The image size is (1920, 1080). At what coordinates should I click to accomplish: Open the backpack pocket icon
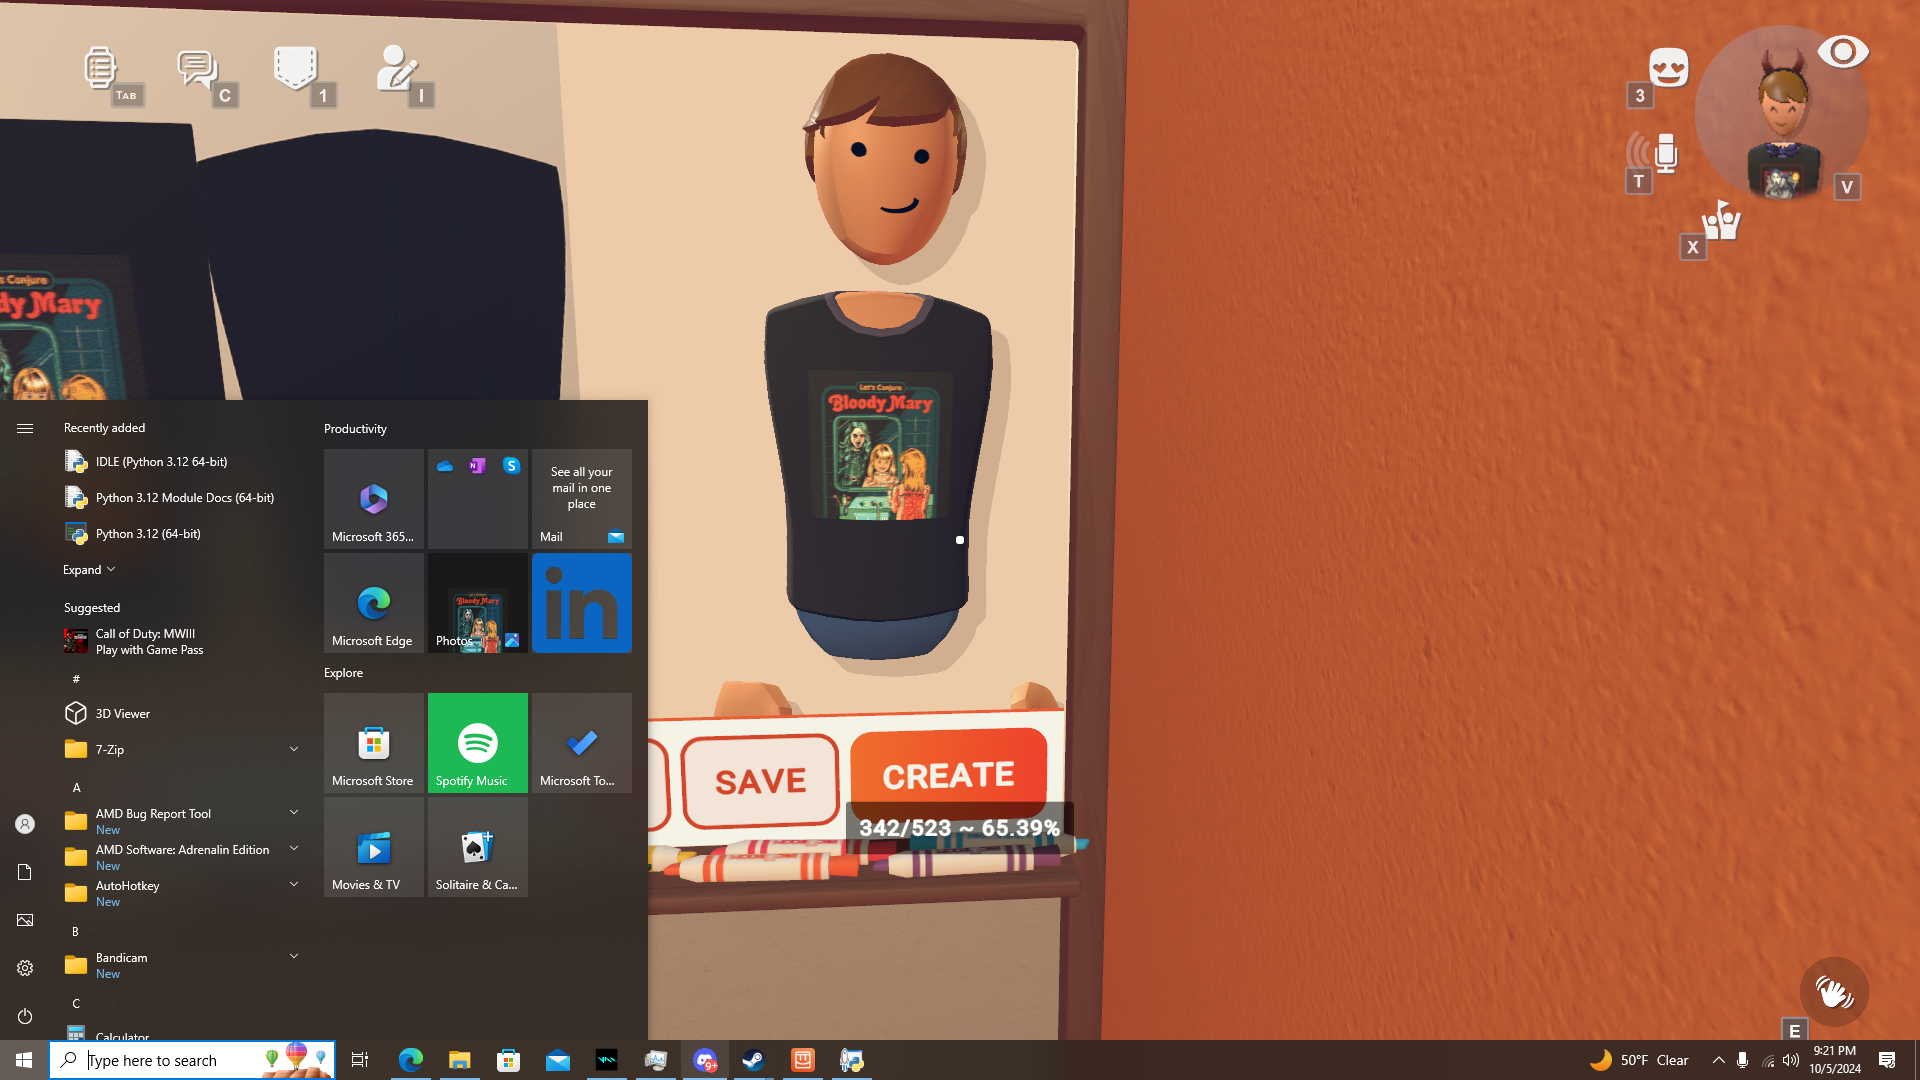295,68
